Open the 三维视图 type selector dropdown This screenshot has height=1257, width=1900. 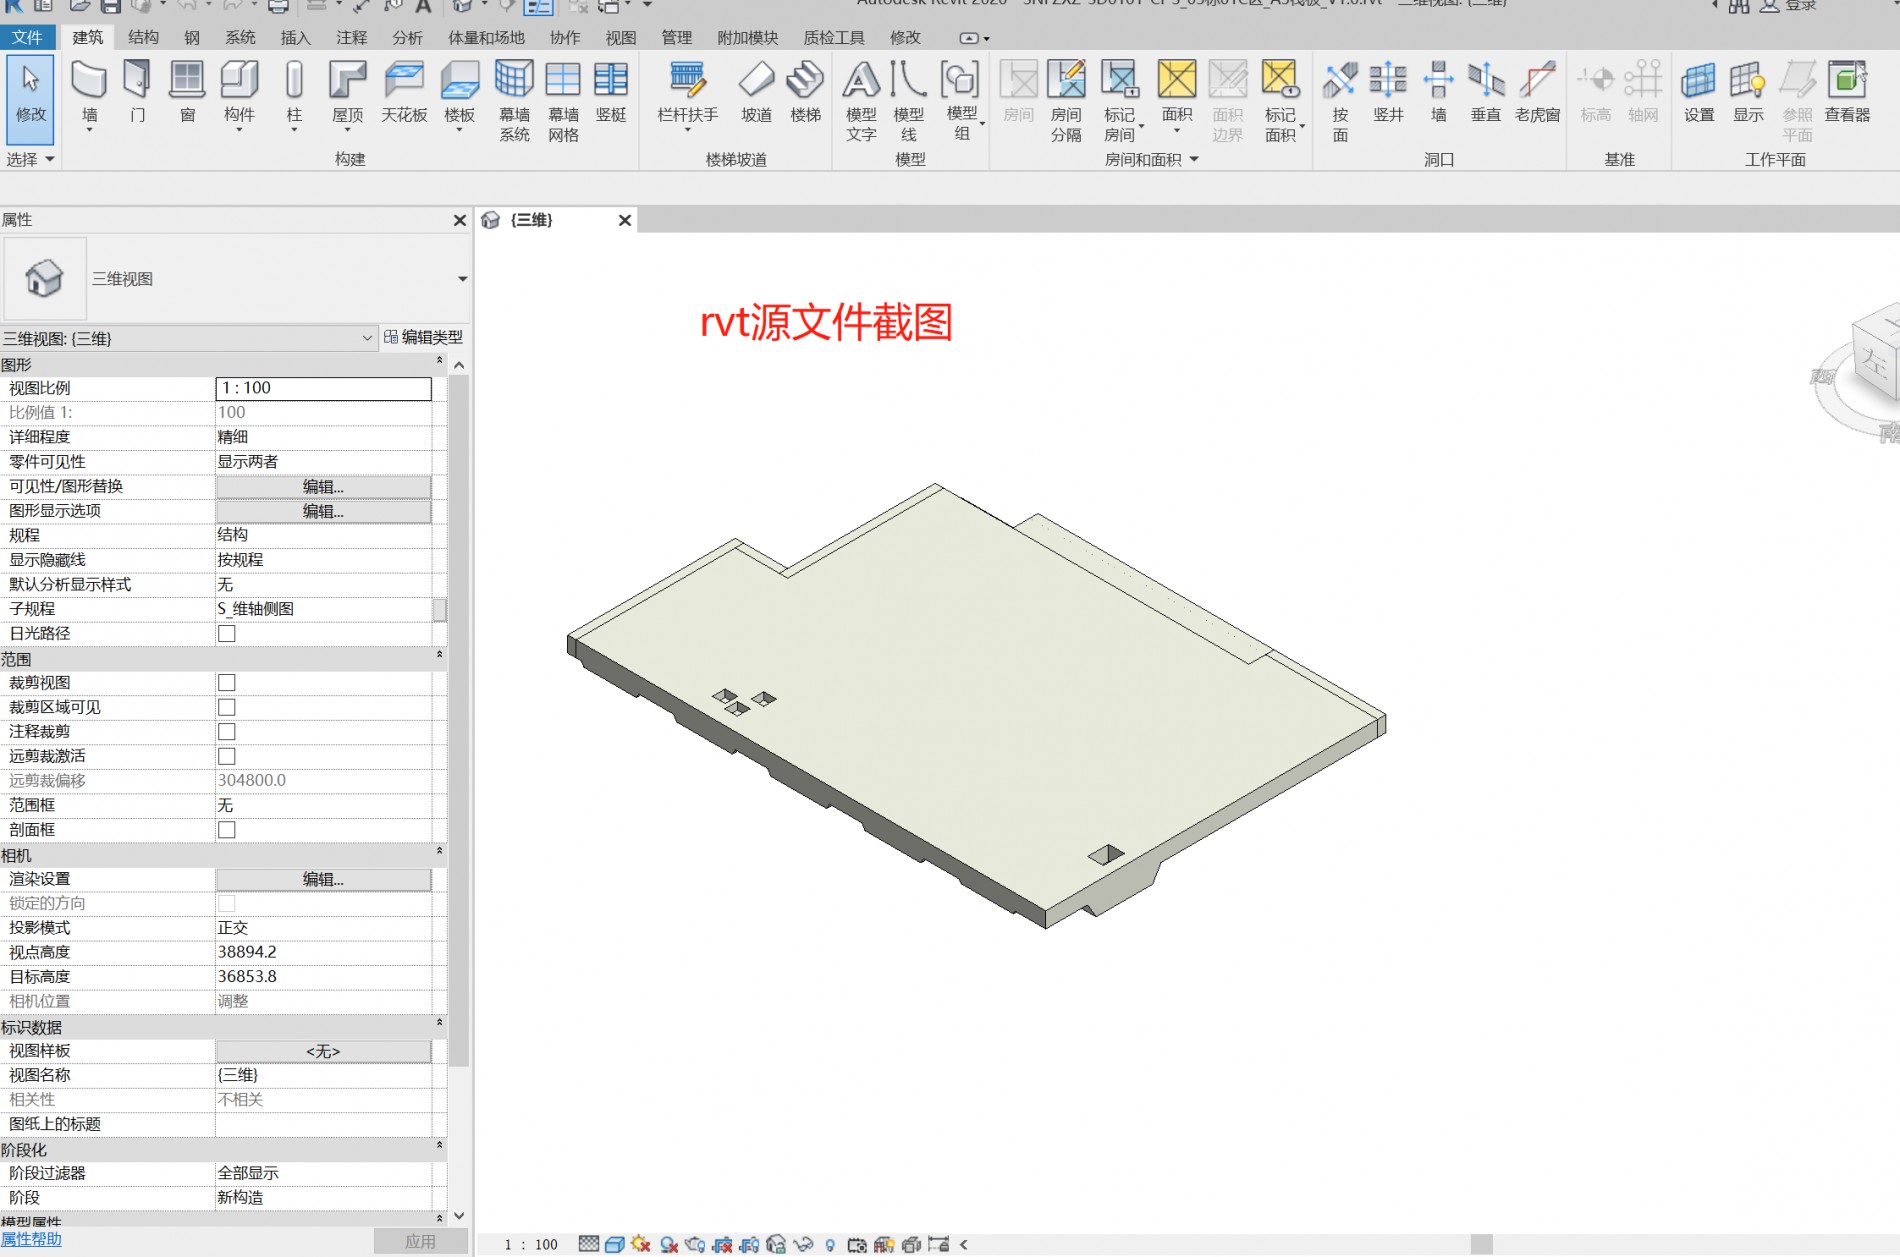[462, 279]
